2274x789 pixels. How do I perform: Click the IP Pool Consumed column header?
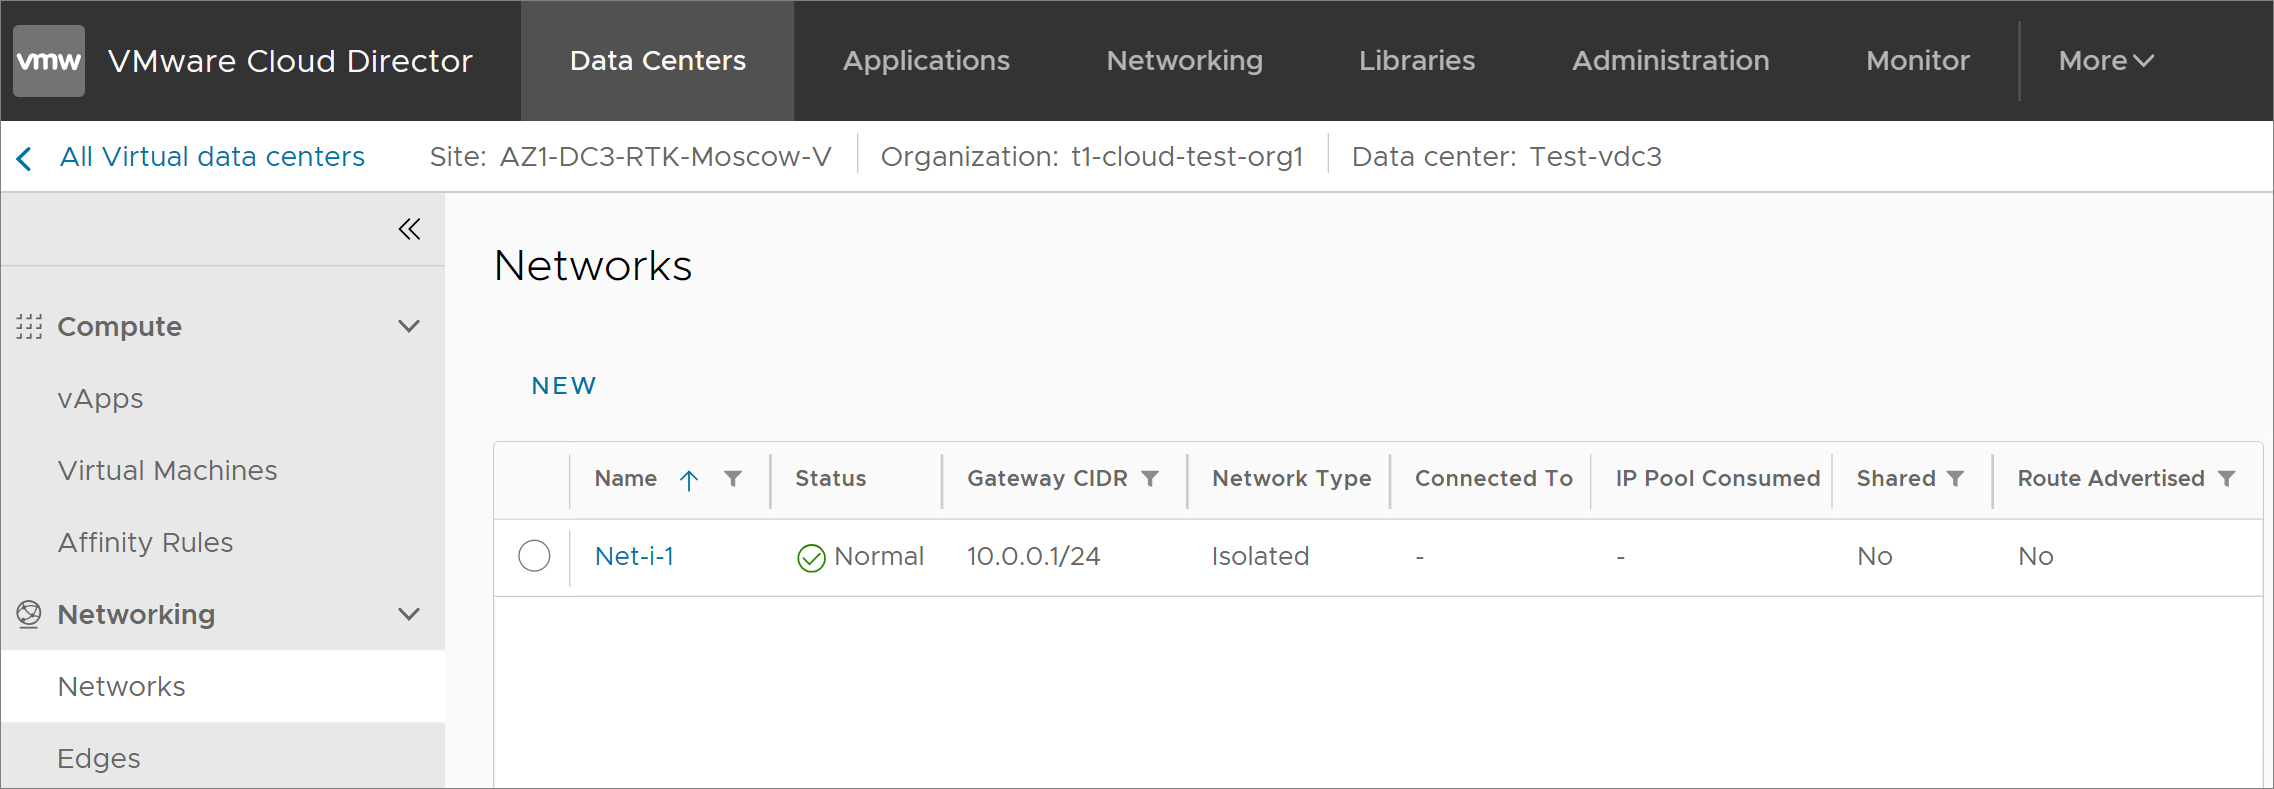[x=1718, y=479]
